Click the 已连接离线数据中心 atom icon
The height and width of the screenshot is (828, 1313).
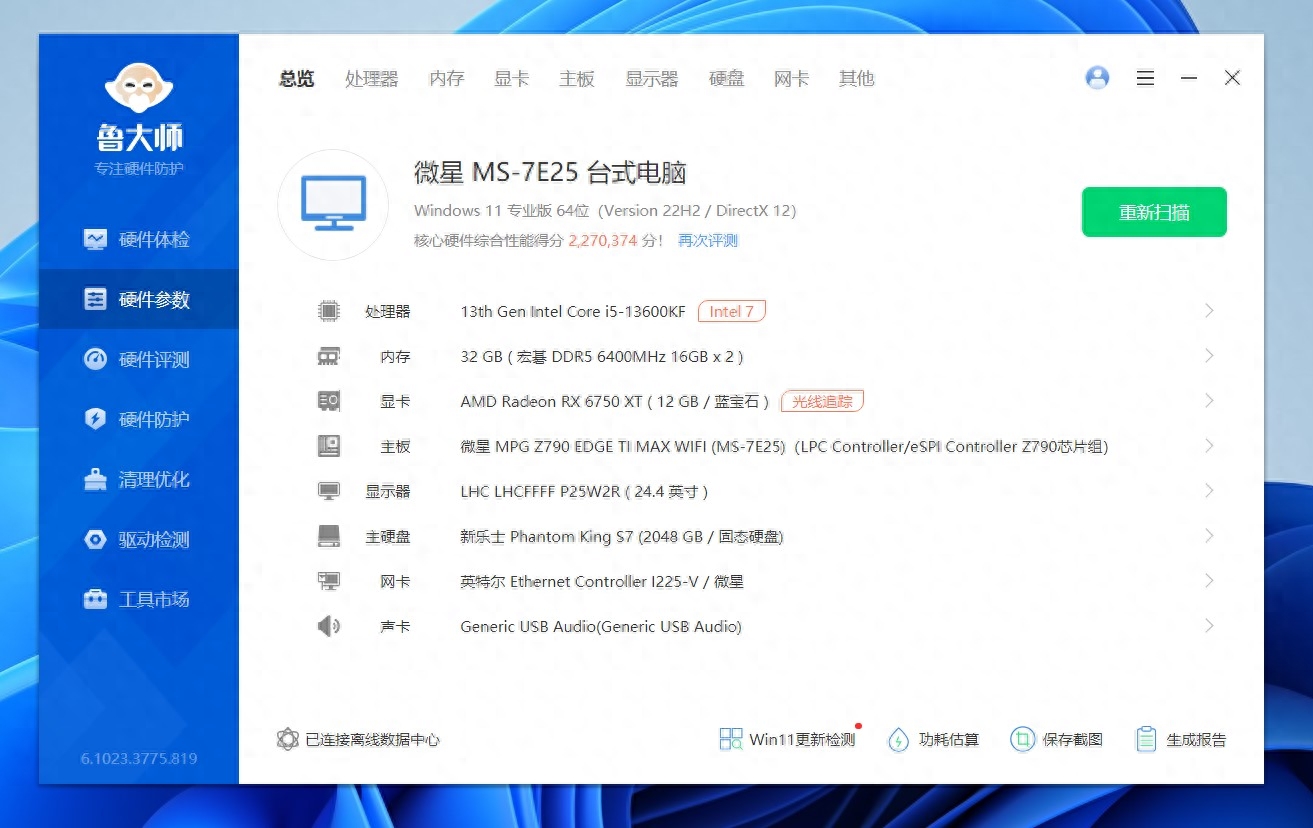tap(288, 740)
